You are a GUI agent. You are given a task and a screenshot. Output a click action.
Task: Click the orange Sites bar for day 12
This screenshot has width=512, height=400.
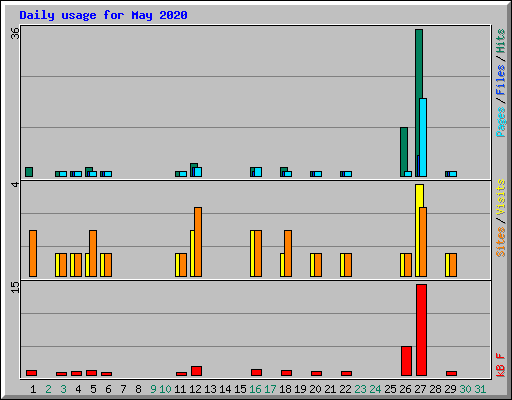[198, 242]
